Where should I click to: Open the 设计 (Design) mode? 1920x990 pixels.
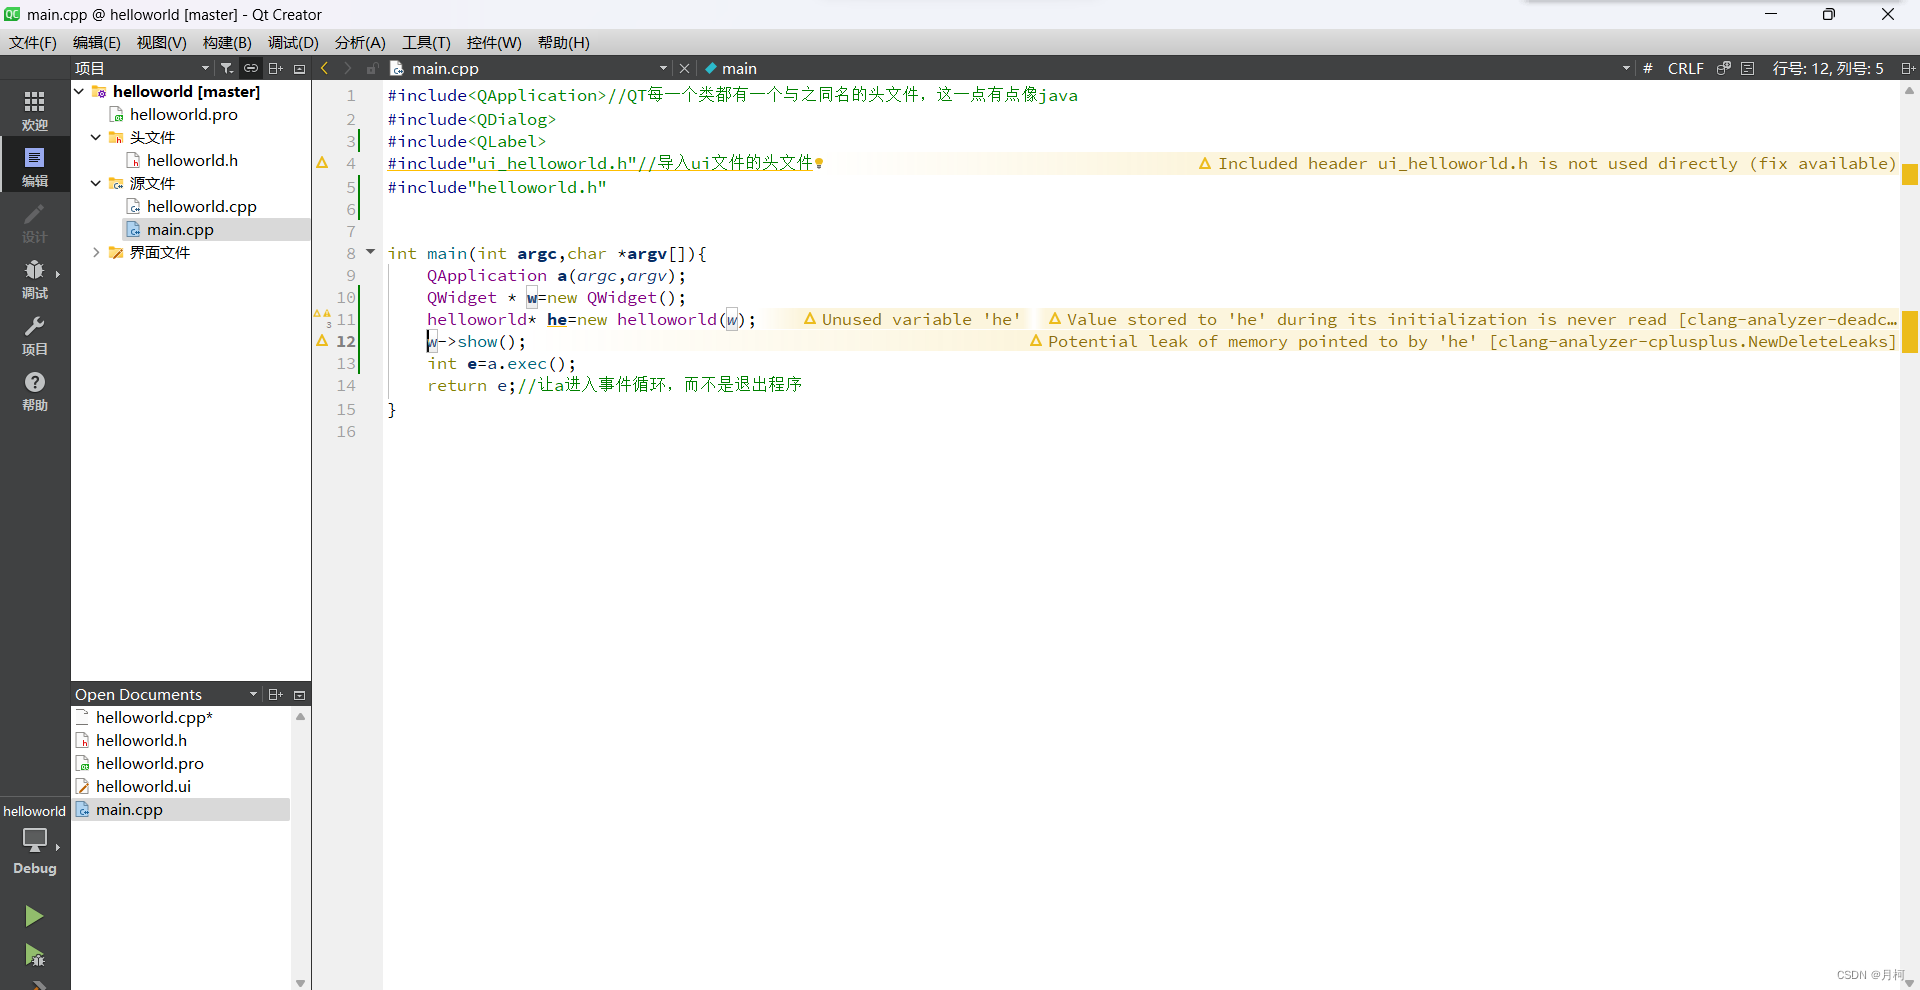[x=35, y=222]
